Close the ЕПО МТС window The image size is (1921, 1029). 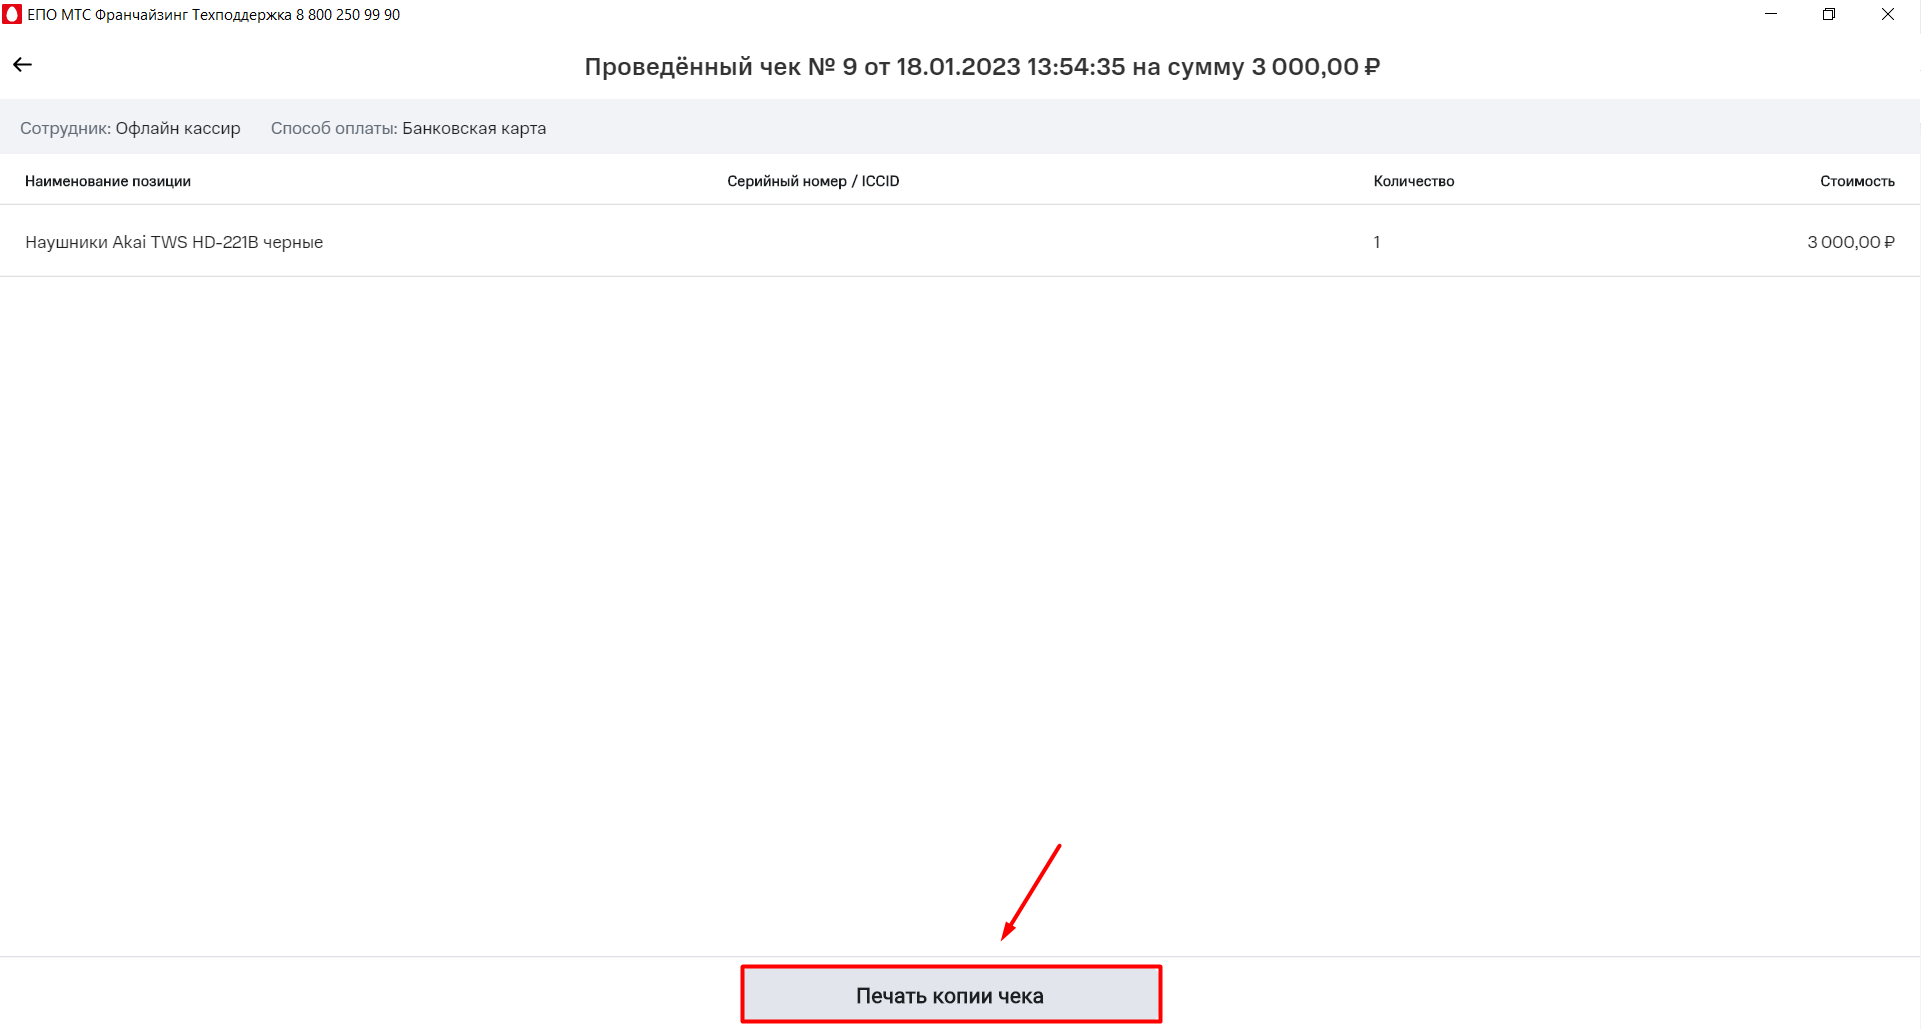point(1888,15)
